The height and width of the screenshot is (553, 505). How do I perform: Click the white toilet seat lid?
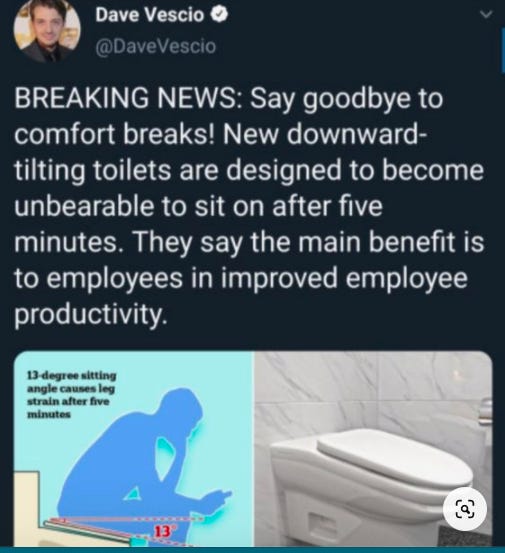[393, 452]
